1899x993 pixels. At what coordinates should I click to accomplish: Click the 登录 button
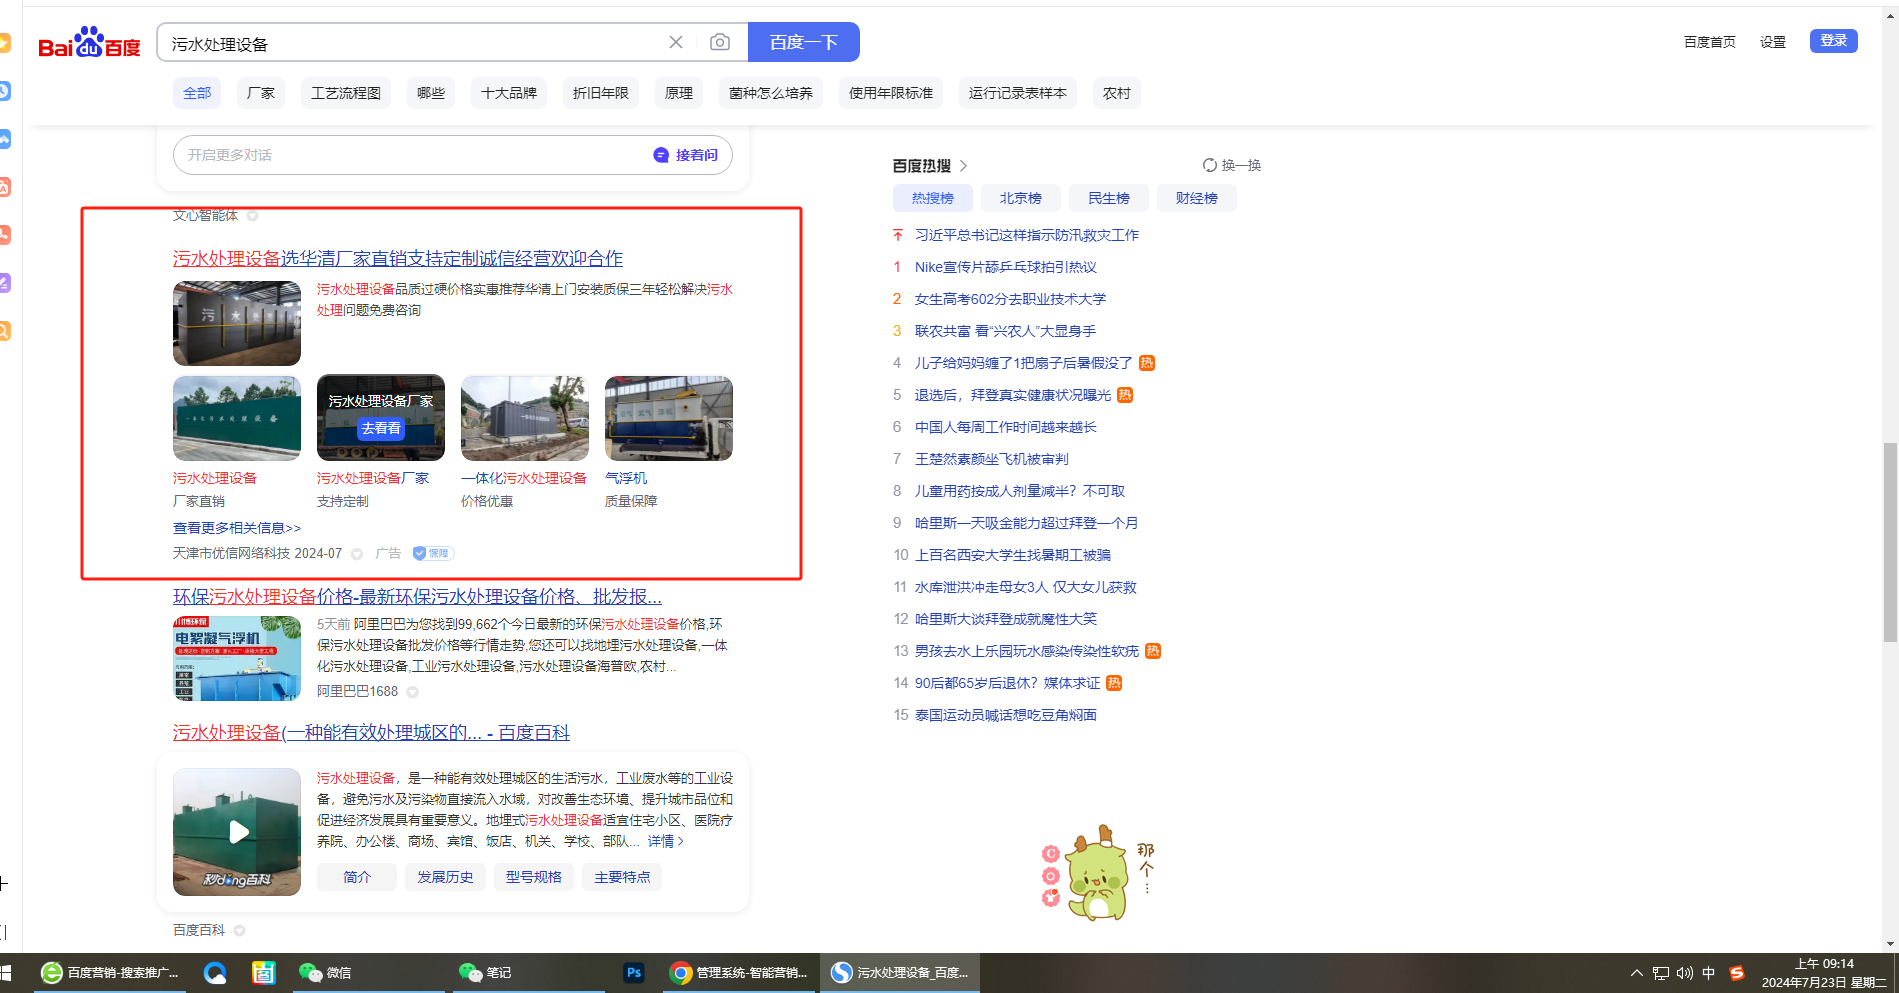1833,41
